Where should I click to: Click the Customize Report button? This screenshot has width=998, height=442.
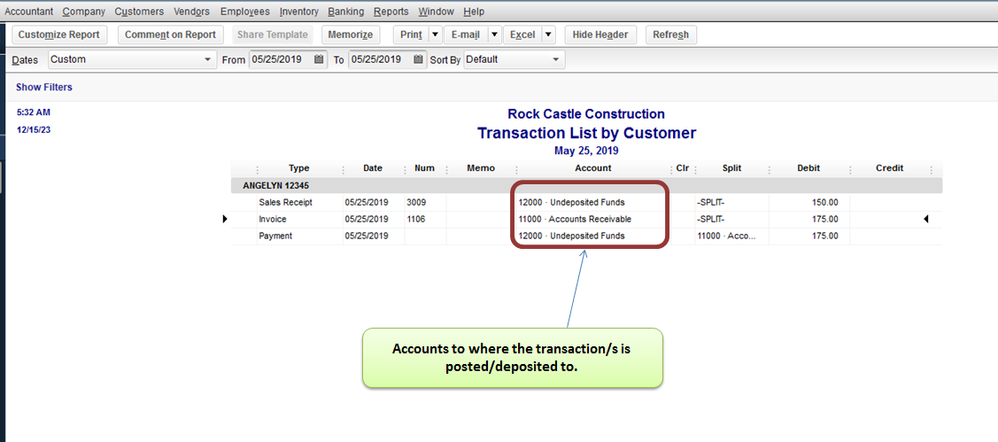click(x=59, y=34)
